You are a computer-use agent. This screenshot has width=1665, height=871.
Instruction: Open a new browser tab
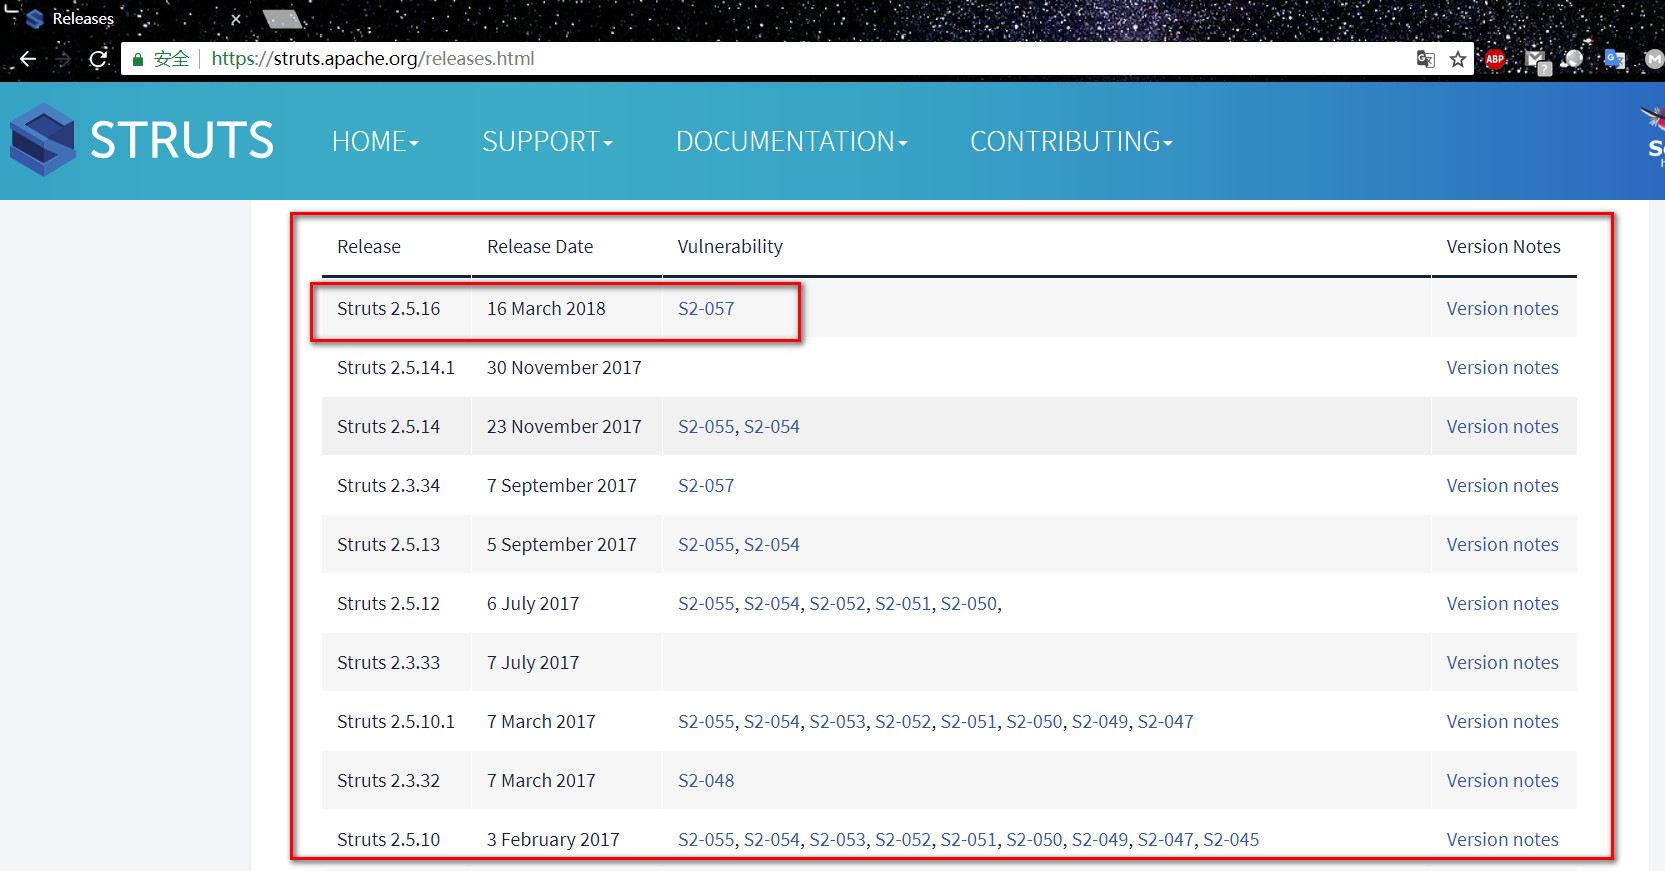pos(282,19)
